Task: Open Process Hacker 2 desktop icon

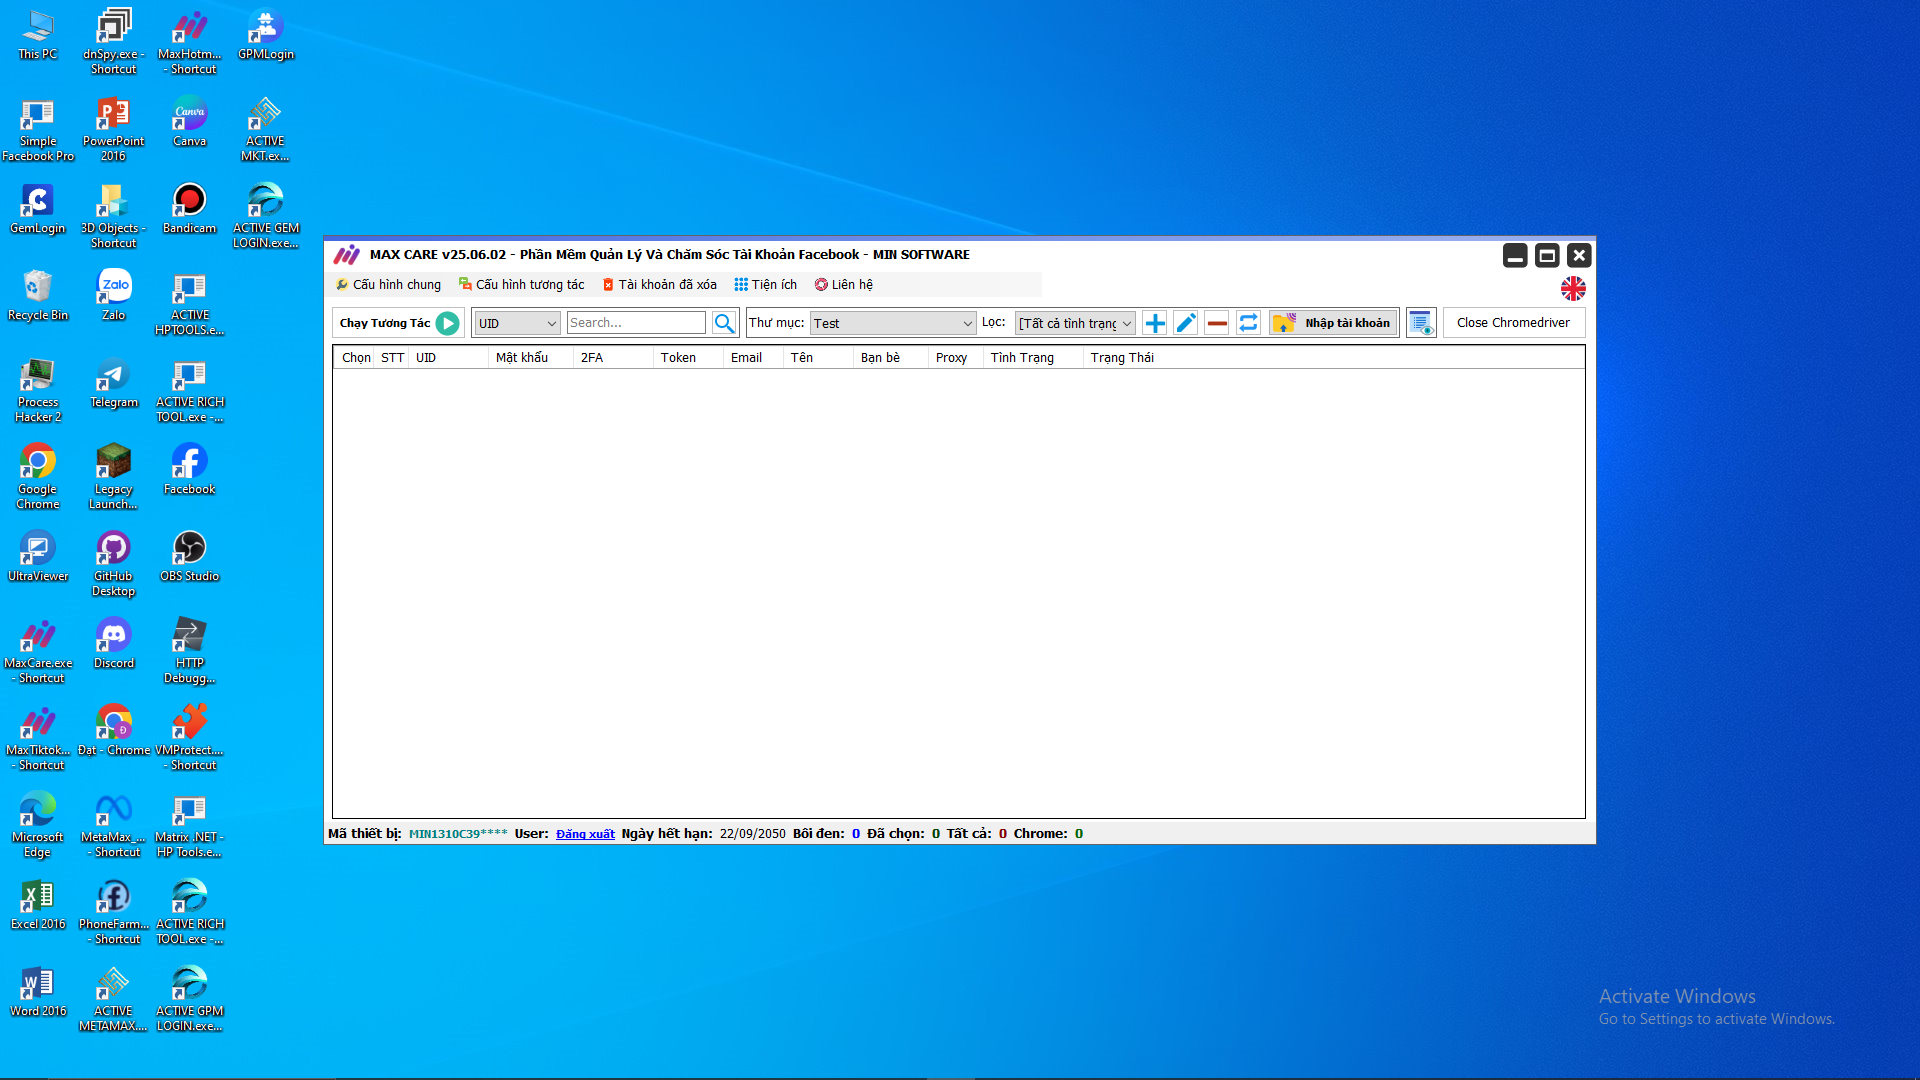Action: [x=38, y=391]
